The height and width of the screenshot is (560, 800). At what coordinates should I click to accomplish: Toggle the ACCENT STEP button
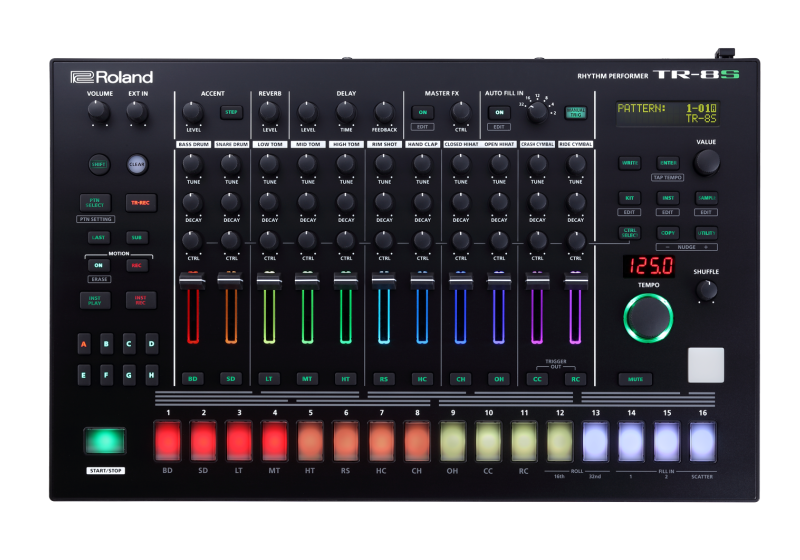[x=231, y=112]
